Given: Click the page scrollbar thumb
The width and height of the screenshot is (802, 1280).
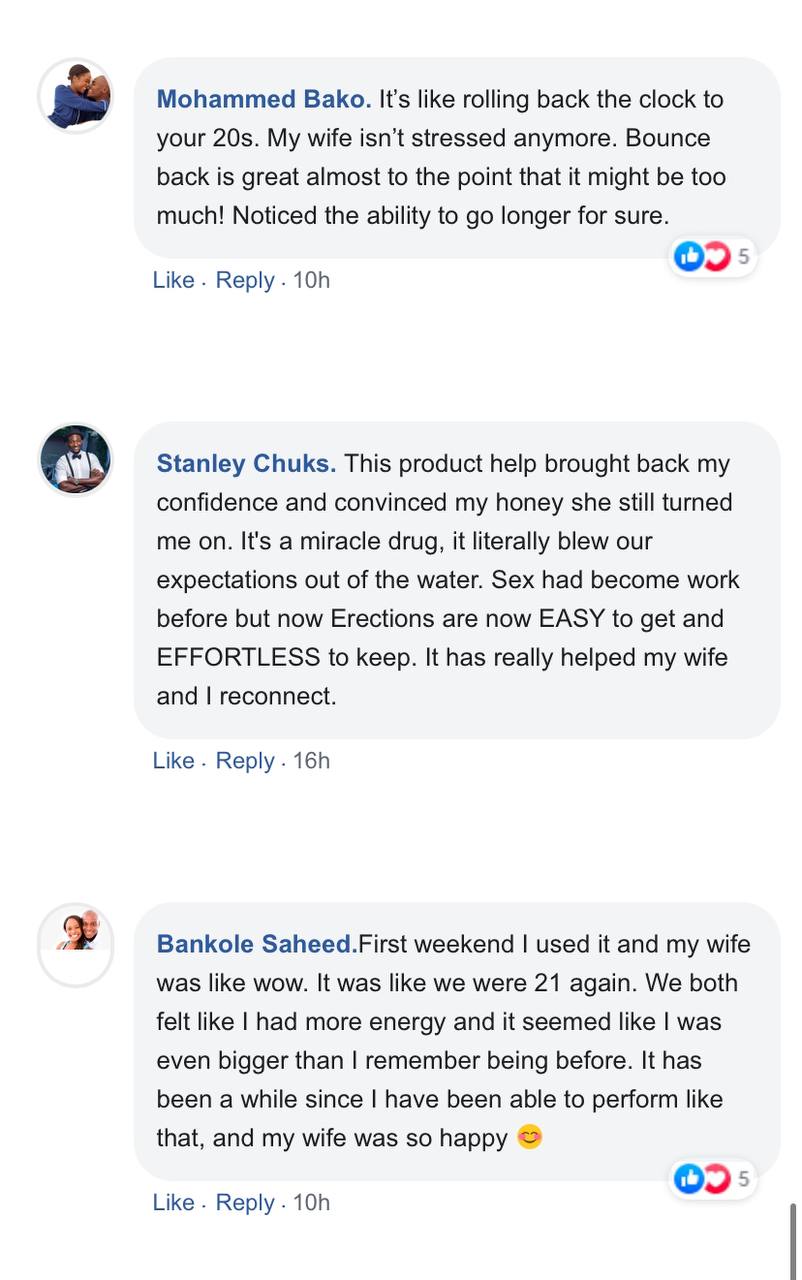Looking at the screenshot, I should coord(793,1240).
